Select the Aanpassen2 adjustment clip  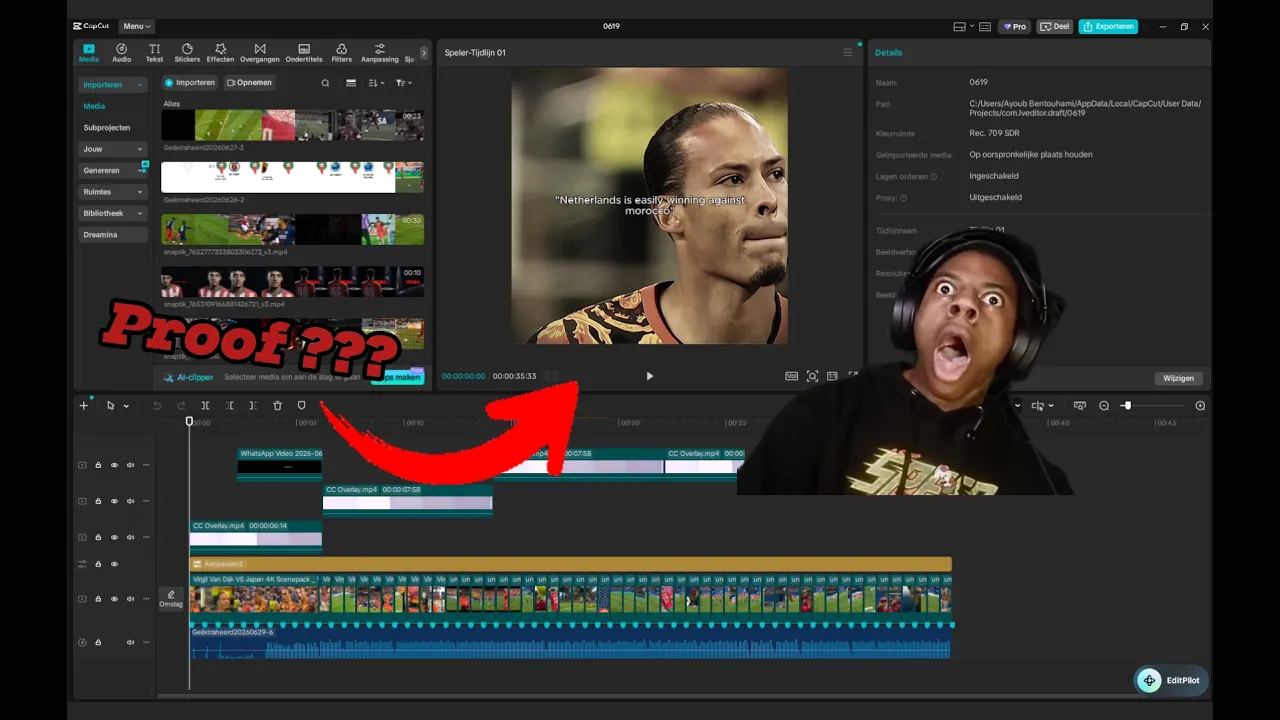click(x=570, y=564)
